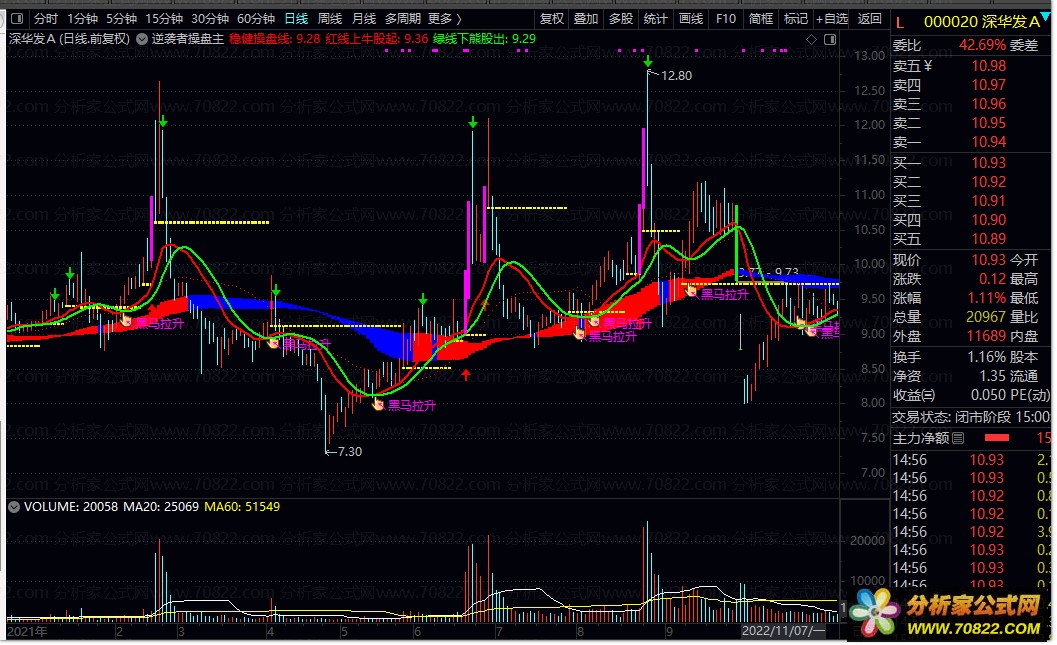
Task: Click the 委比 value 42.69%
Action: point(982,45)
